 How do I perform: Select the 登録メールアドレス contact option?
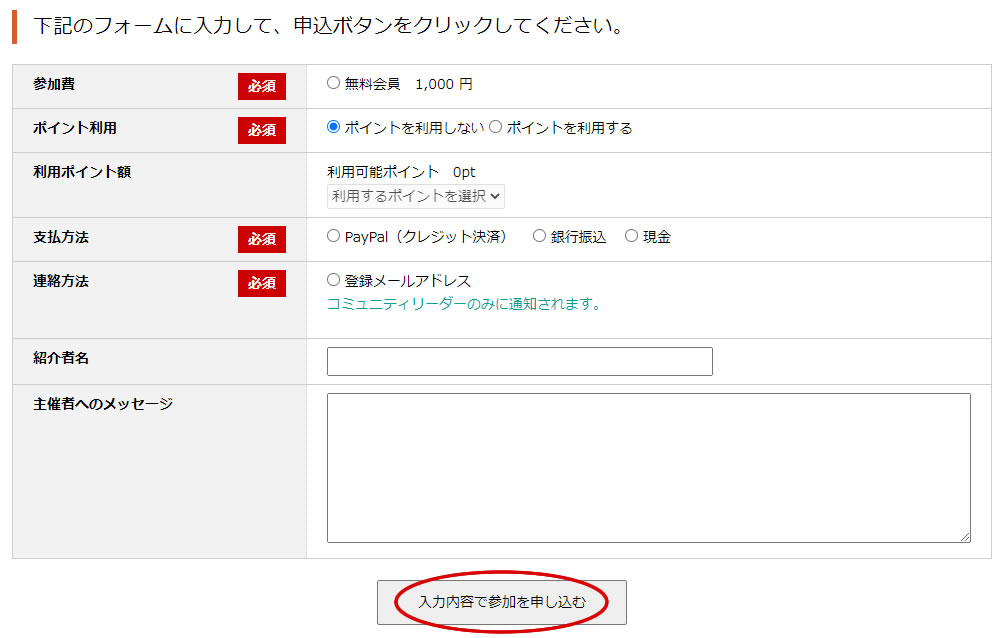click(x=334, y=281)
